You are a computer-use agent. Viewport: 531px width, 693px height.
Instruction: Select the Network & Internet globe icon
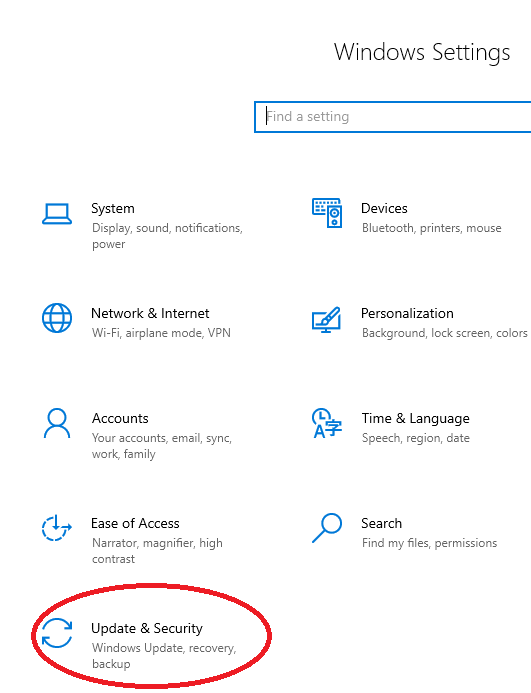click(x=57, y=318)
